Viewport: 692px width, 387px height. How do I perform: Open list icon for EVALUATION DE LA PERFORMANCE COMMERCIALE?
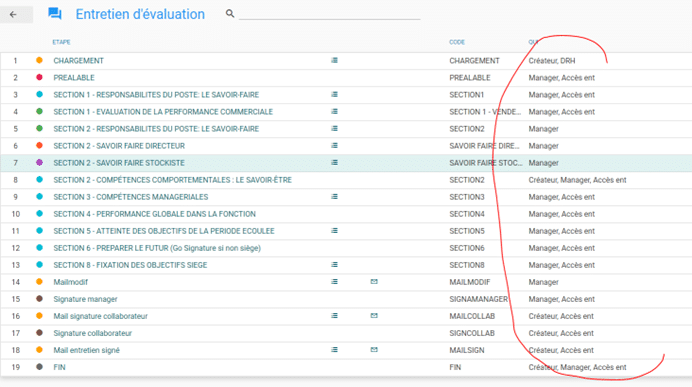[x=335, y=112]
